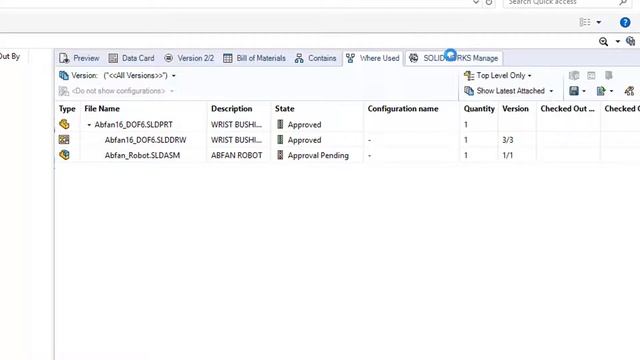
Task: Click the assembly icon for Abfan_Robot.SLDASM
Action: click(64, 155)
